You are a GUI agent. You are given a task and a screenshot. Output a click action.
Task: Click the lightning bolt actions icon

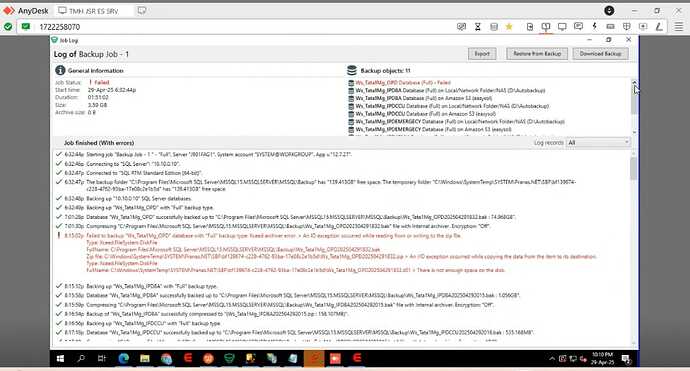click(x=594, y=27)
